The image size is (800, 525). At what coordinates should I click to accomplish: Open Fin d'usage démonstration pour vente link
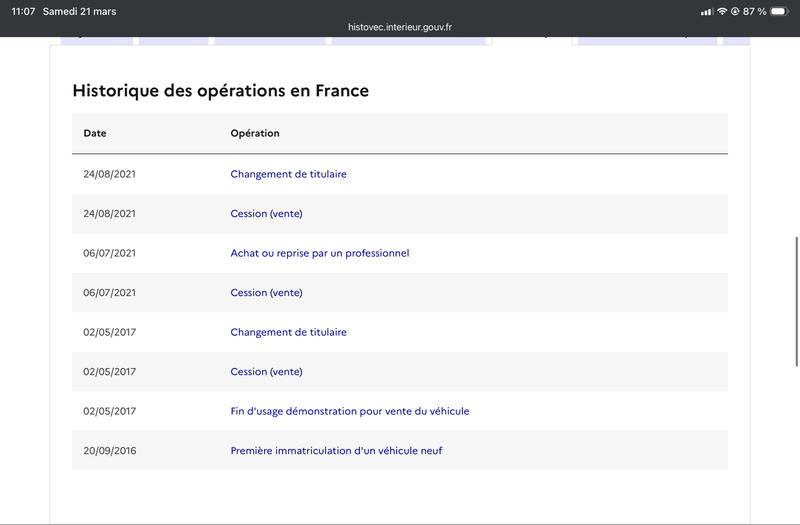click(350, 411)
